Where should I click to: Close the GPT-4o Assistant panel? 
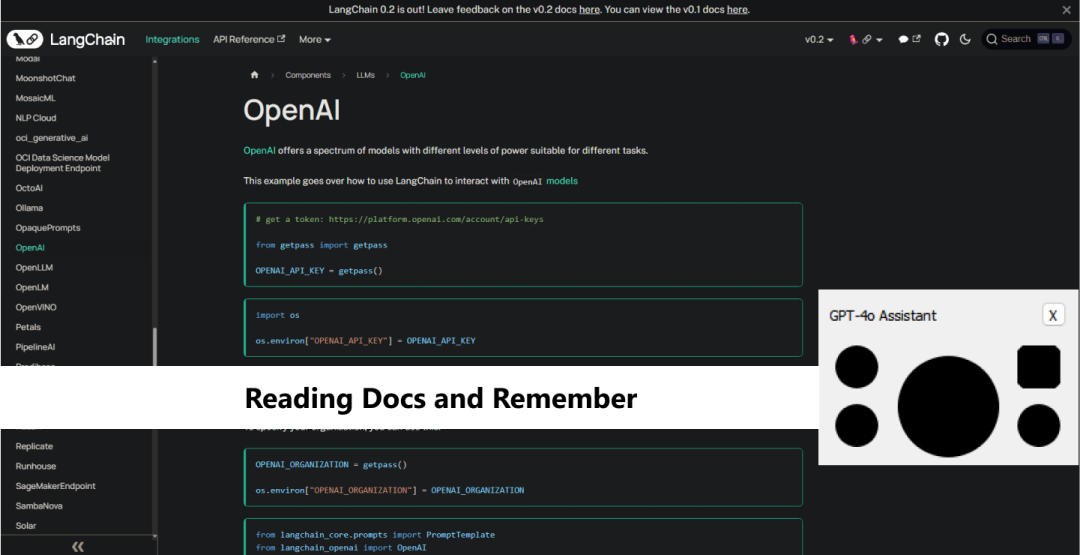[x=1052, y=315]
